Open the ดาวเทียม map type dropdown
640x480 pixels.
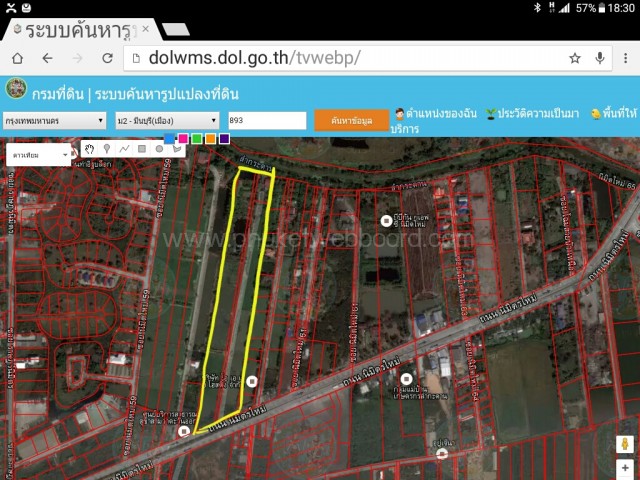(x=38, y=155)
